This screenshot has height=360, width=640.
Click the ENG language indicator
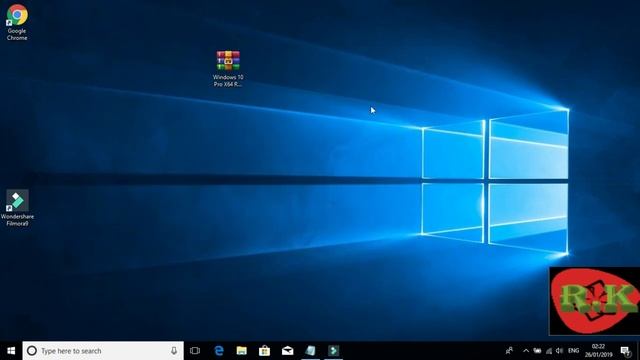tap(573, 351)
